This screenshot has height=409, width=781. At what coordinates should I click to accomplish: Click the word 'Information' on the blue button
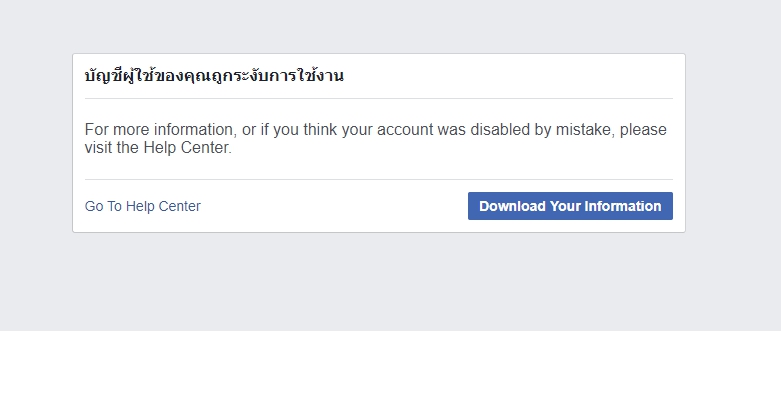tap(623, 206)
